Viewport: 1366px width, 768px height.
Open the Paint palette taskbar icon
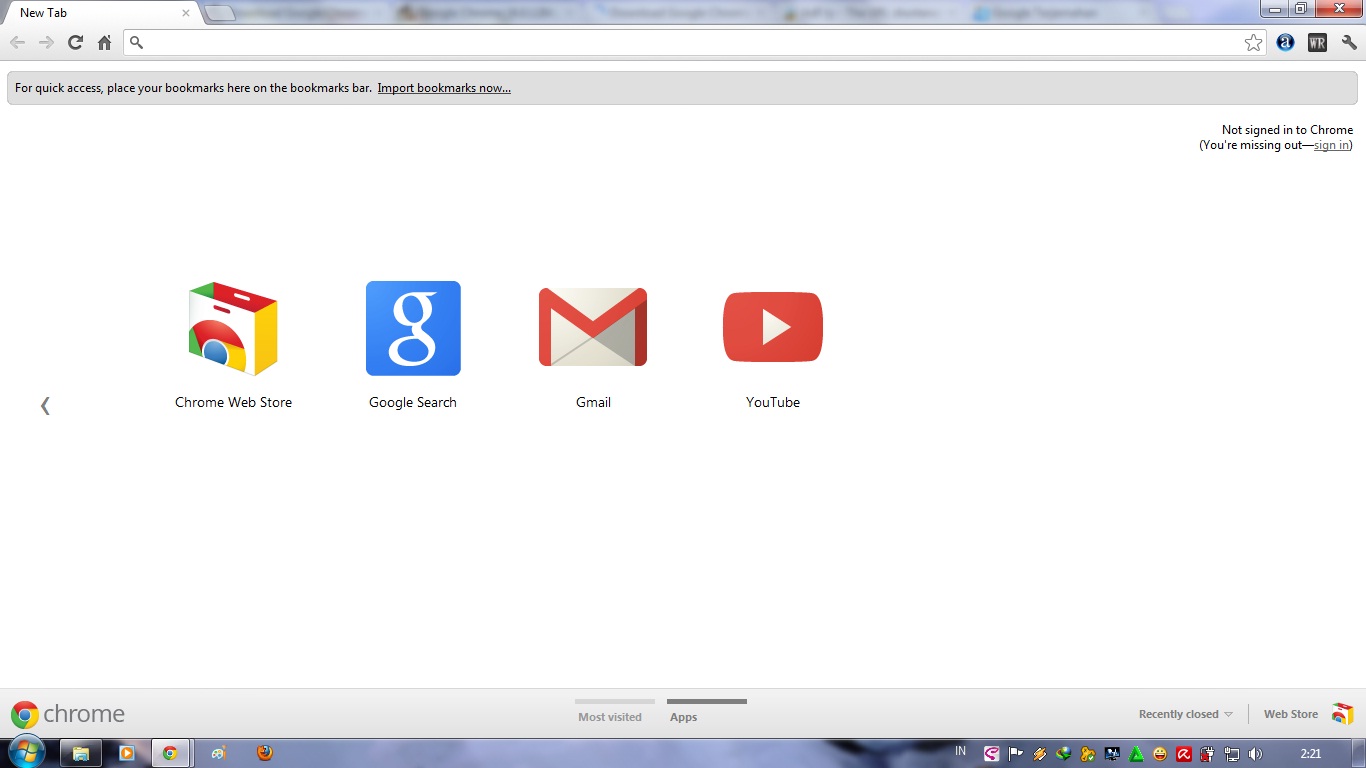point(219,753)
